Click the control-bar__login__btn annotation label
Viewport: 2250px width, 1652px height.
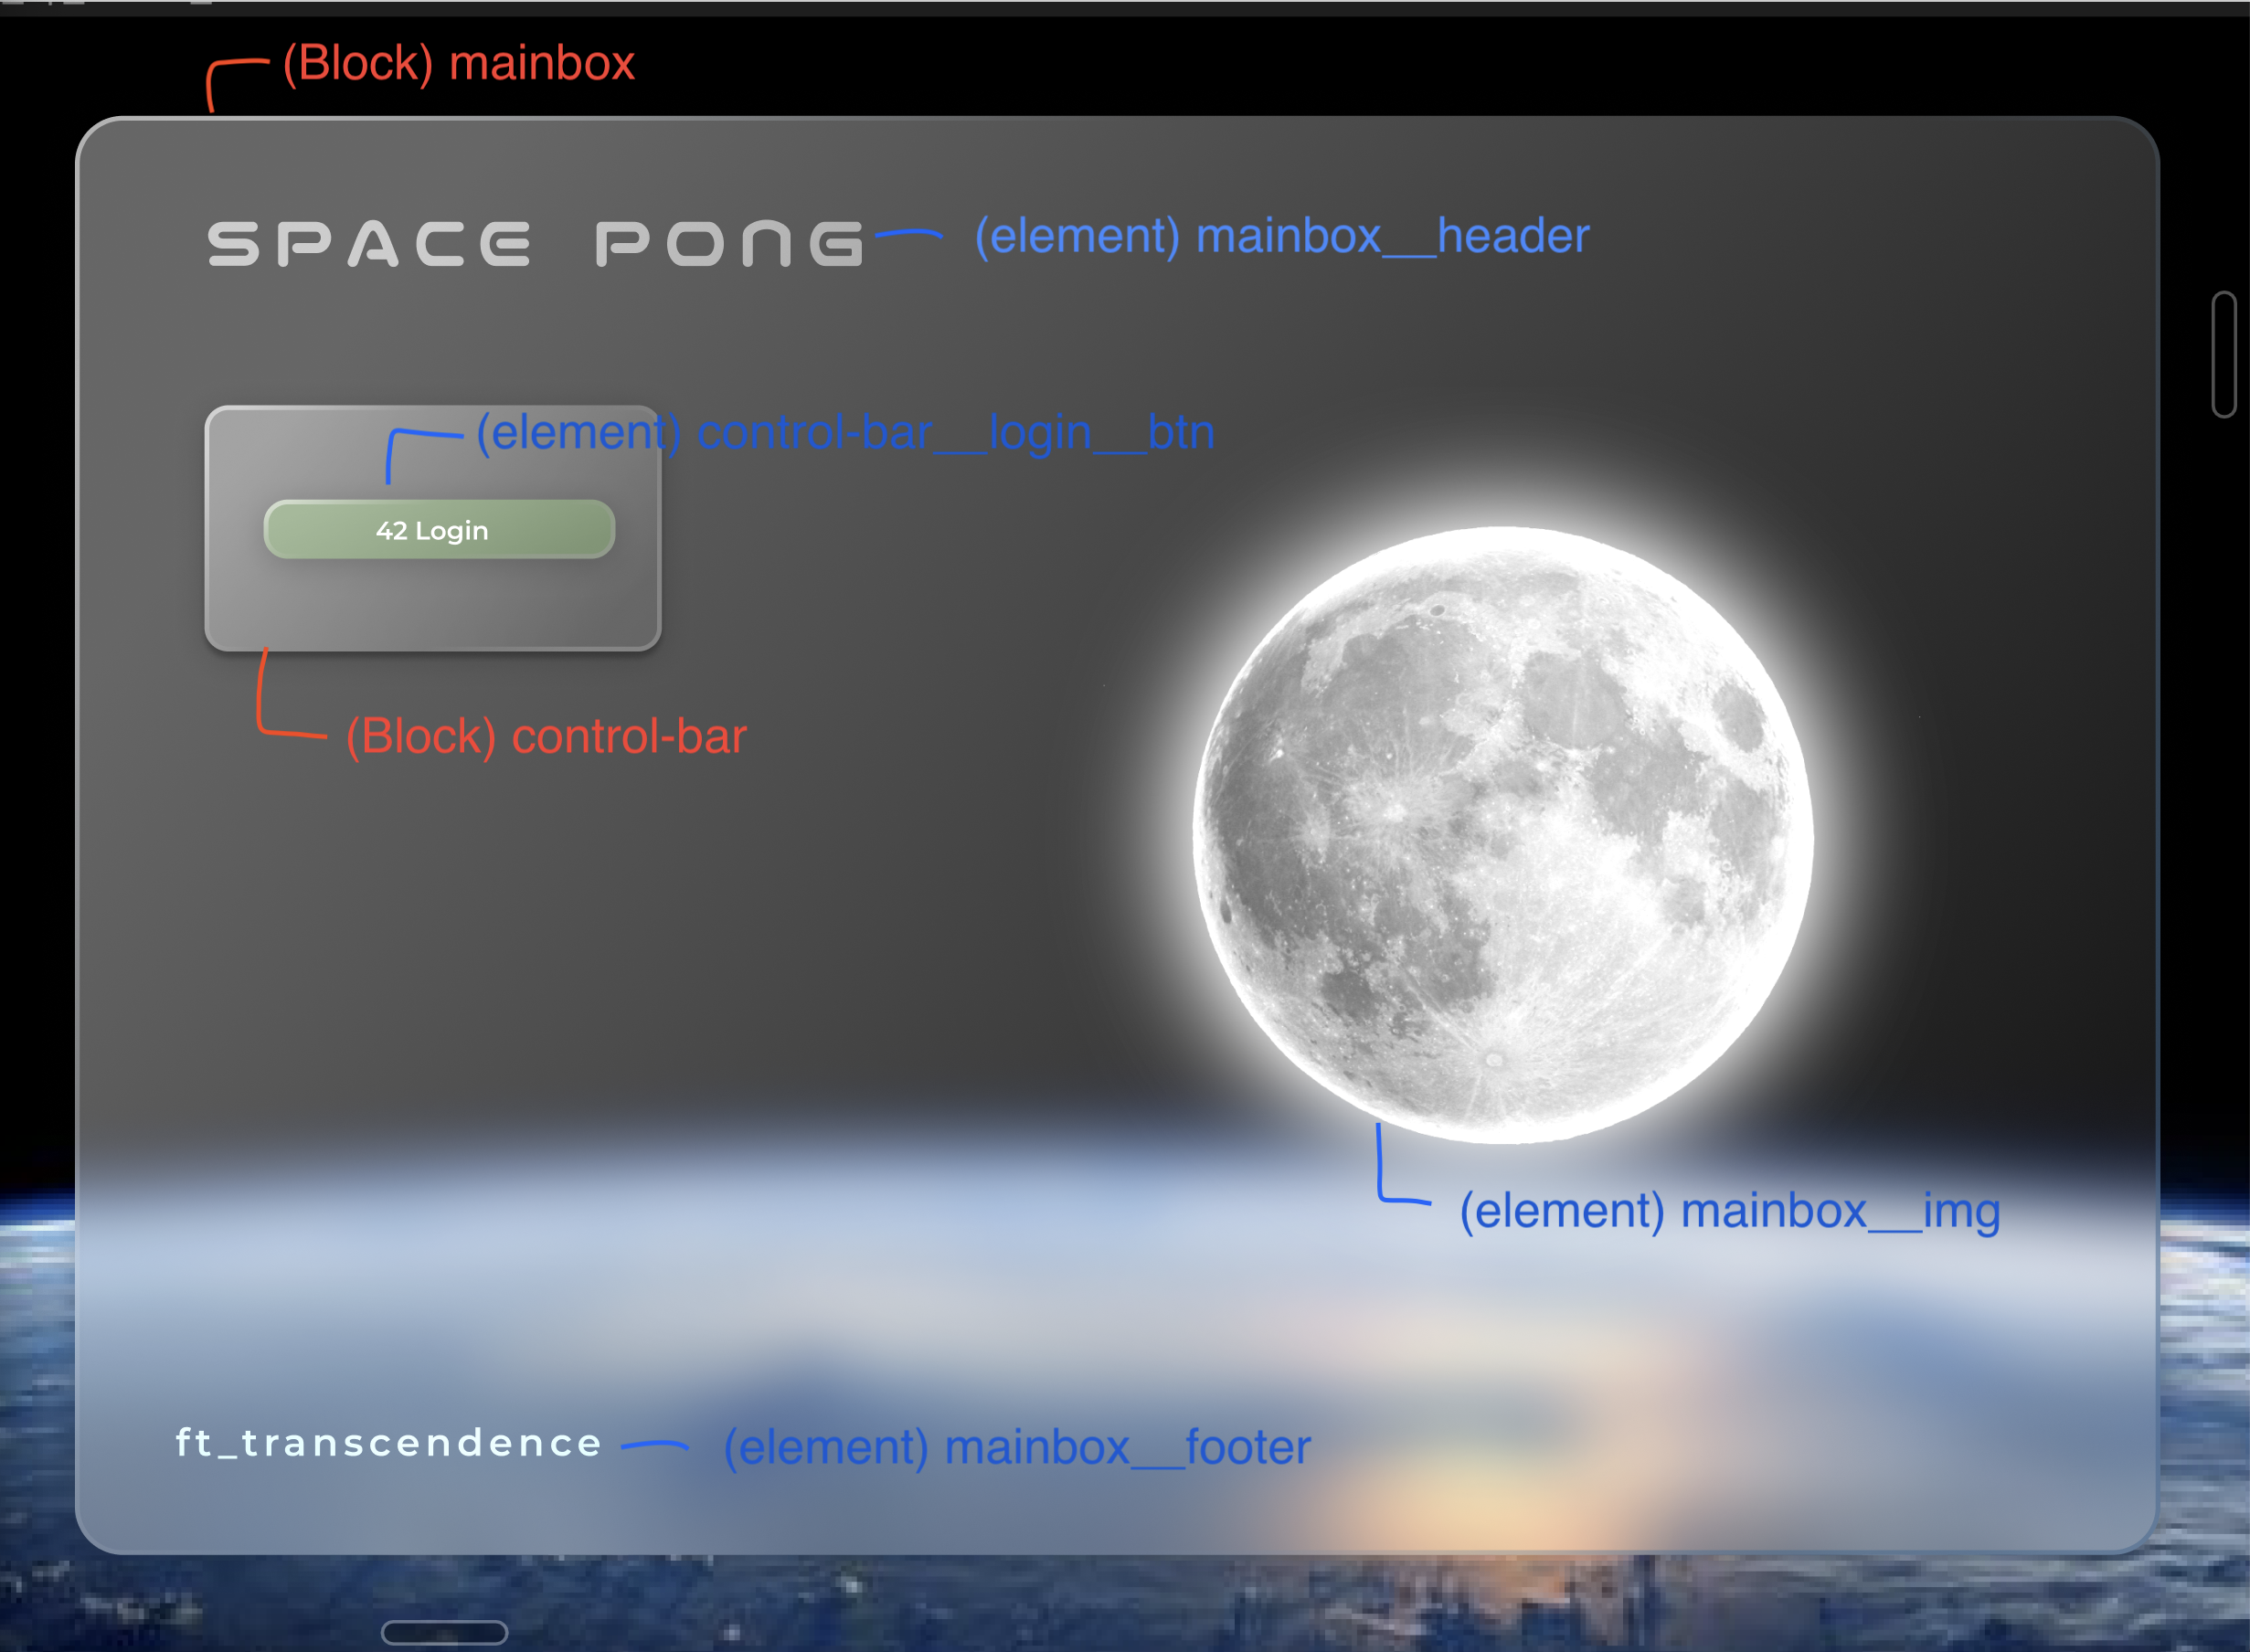845,432
